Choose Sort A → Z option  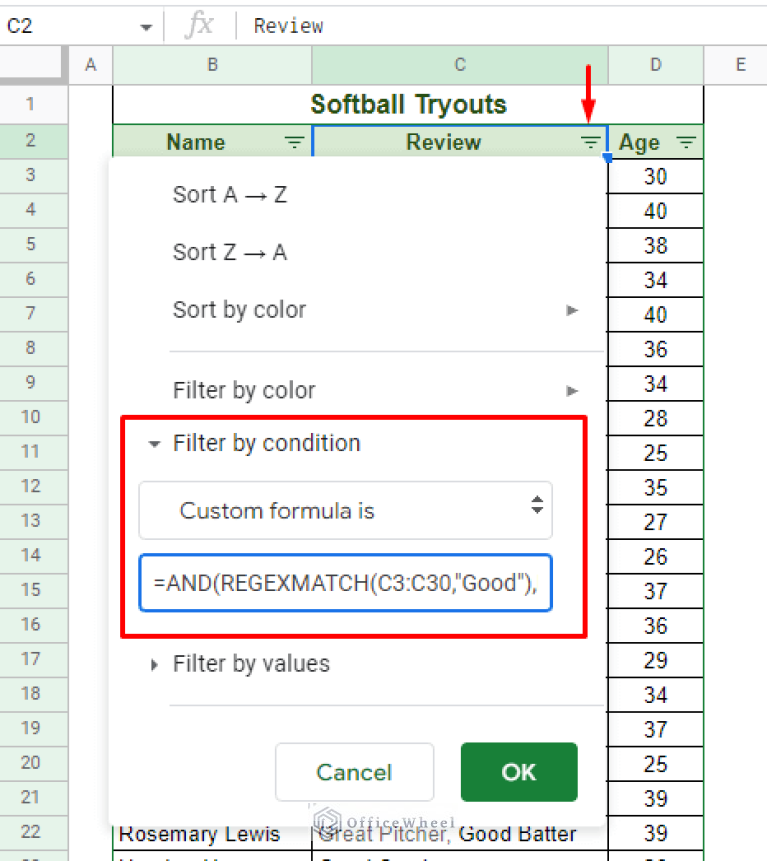[x=230, y=195]
